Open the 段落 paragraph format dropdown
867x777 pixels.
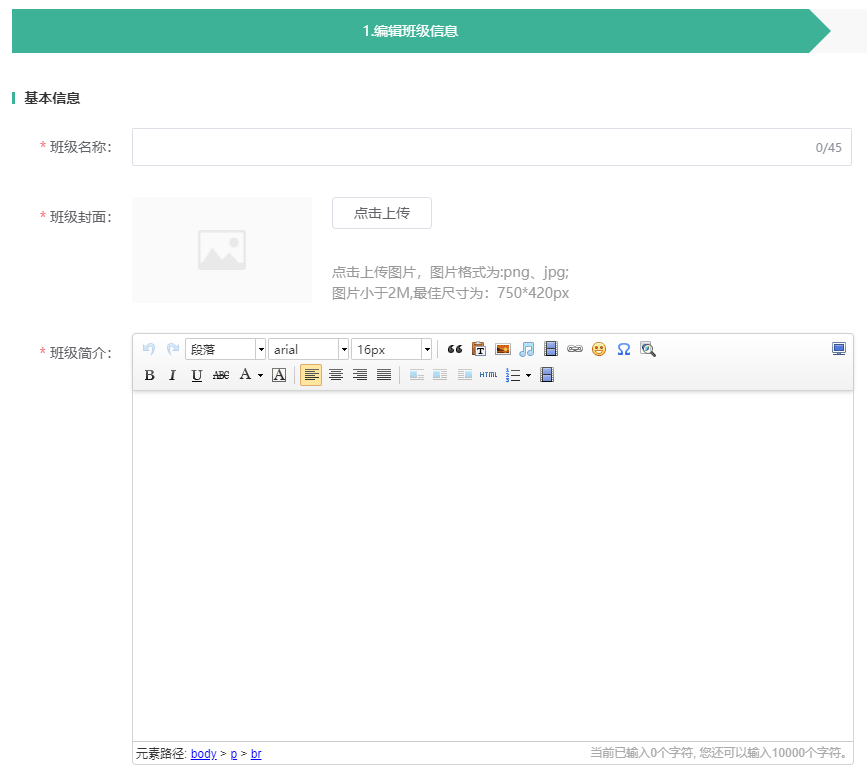[226, 349]
